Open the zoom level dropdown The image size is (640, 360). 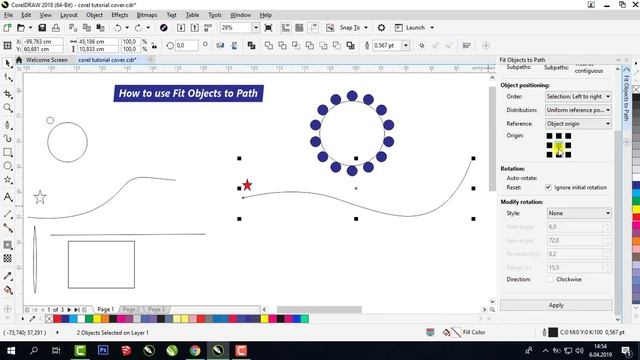(x=256, y=28)
